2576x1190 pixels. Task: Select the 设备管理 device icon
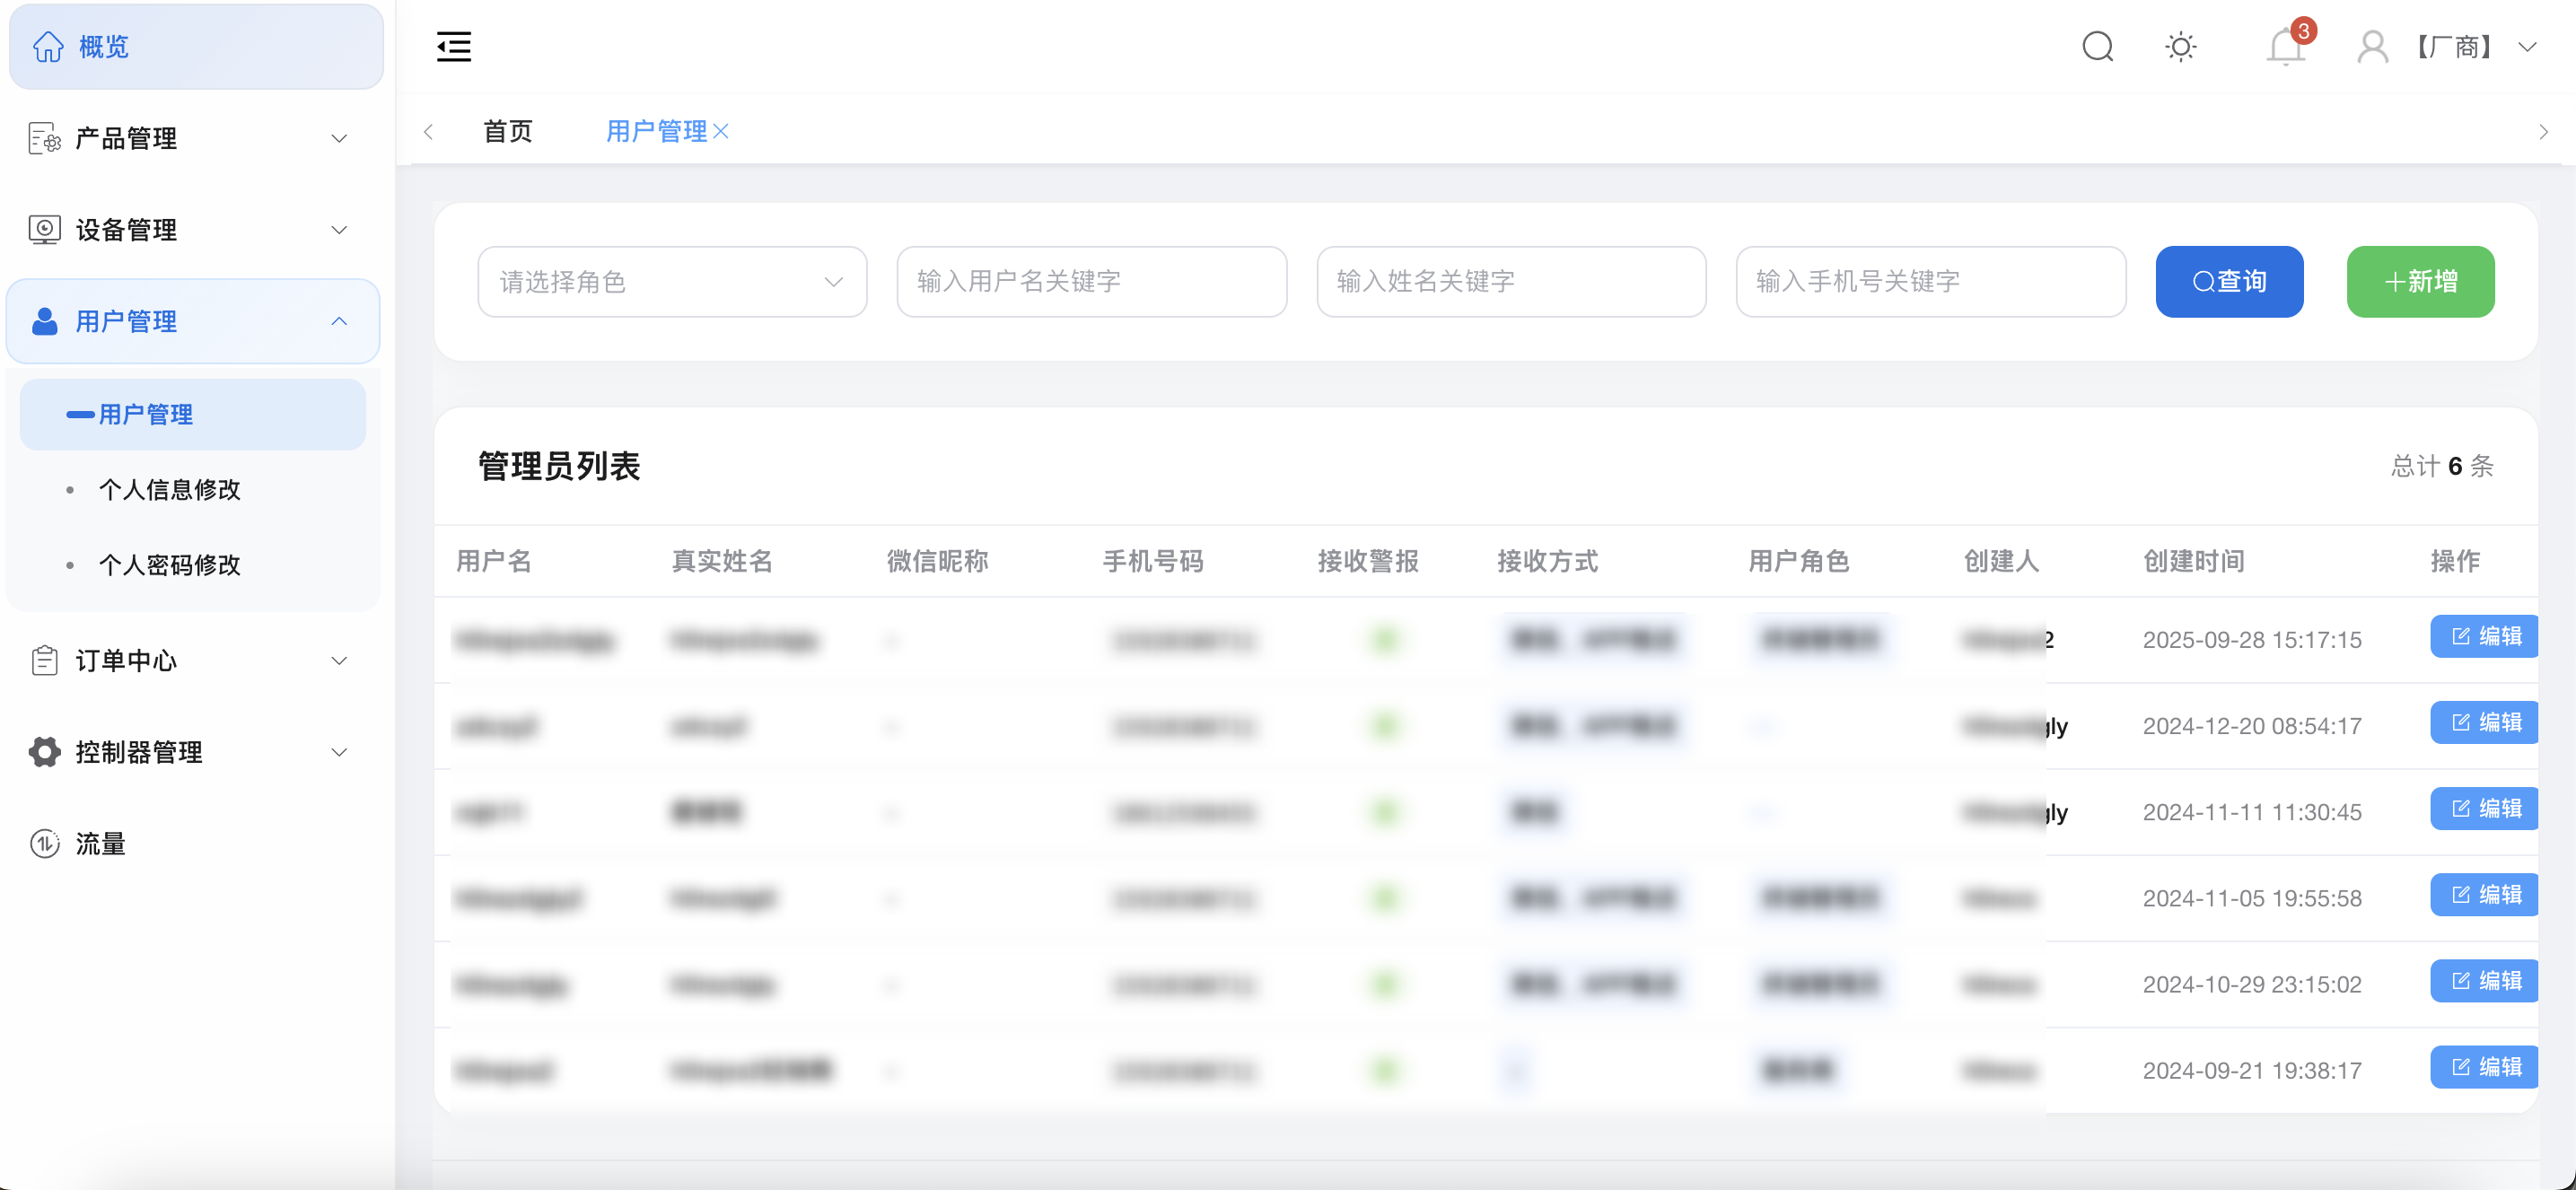(x=44, y=229)
